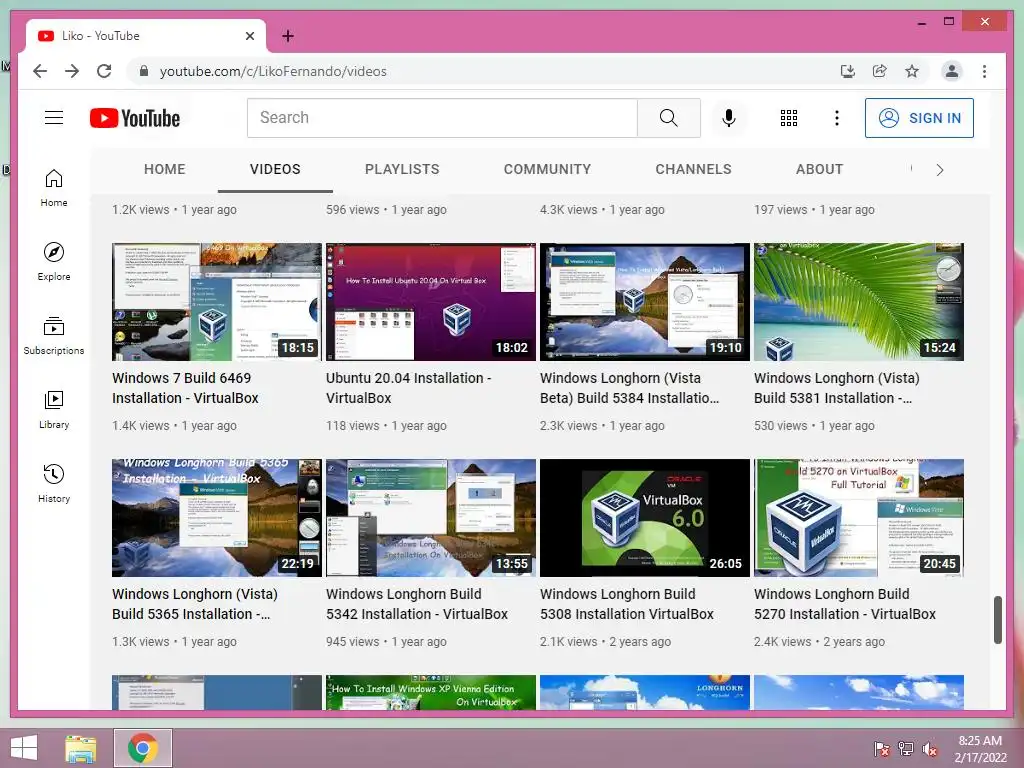This screenshot has height=768, width=1024.
Task: Open Subscriptions in the sidebar
Action: tap(54, 336)
